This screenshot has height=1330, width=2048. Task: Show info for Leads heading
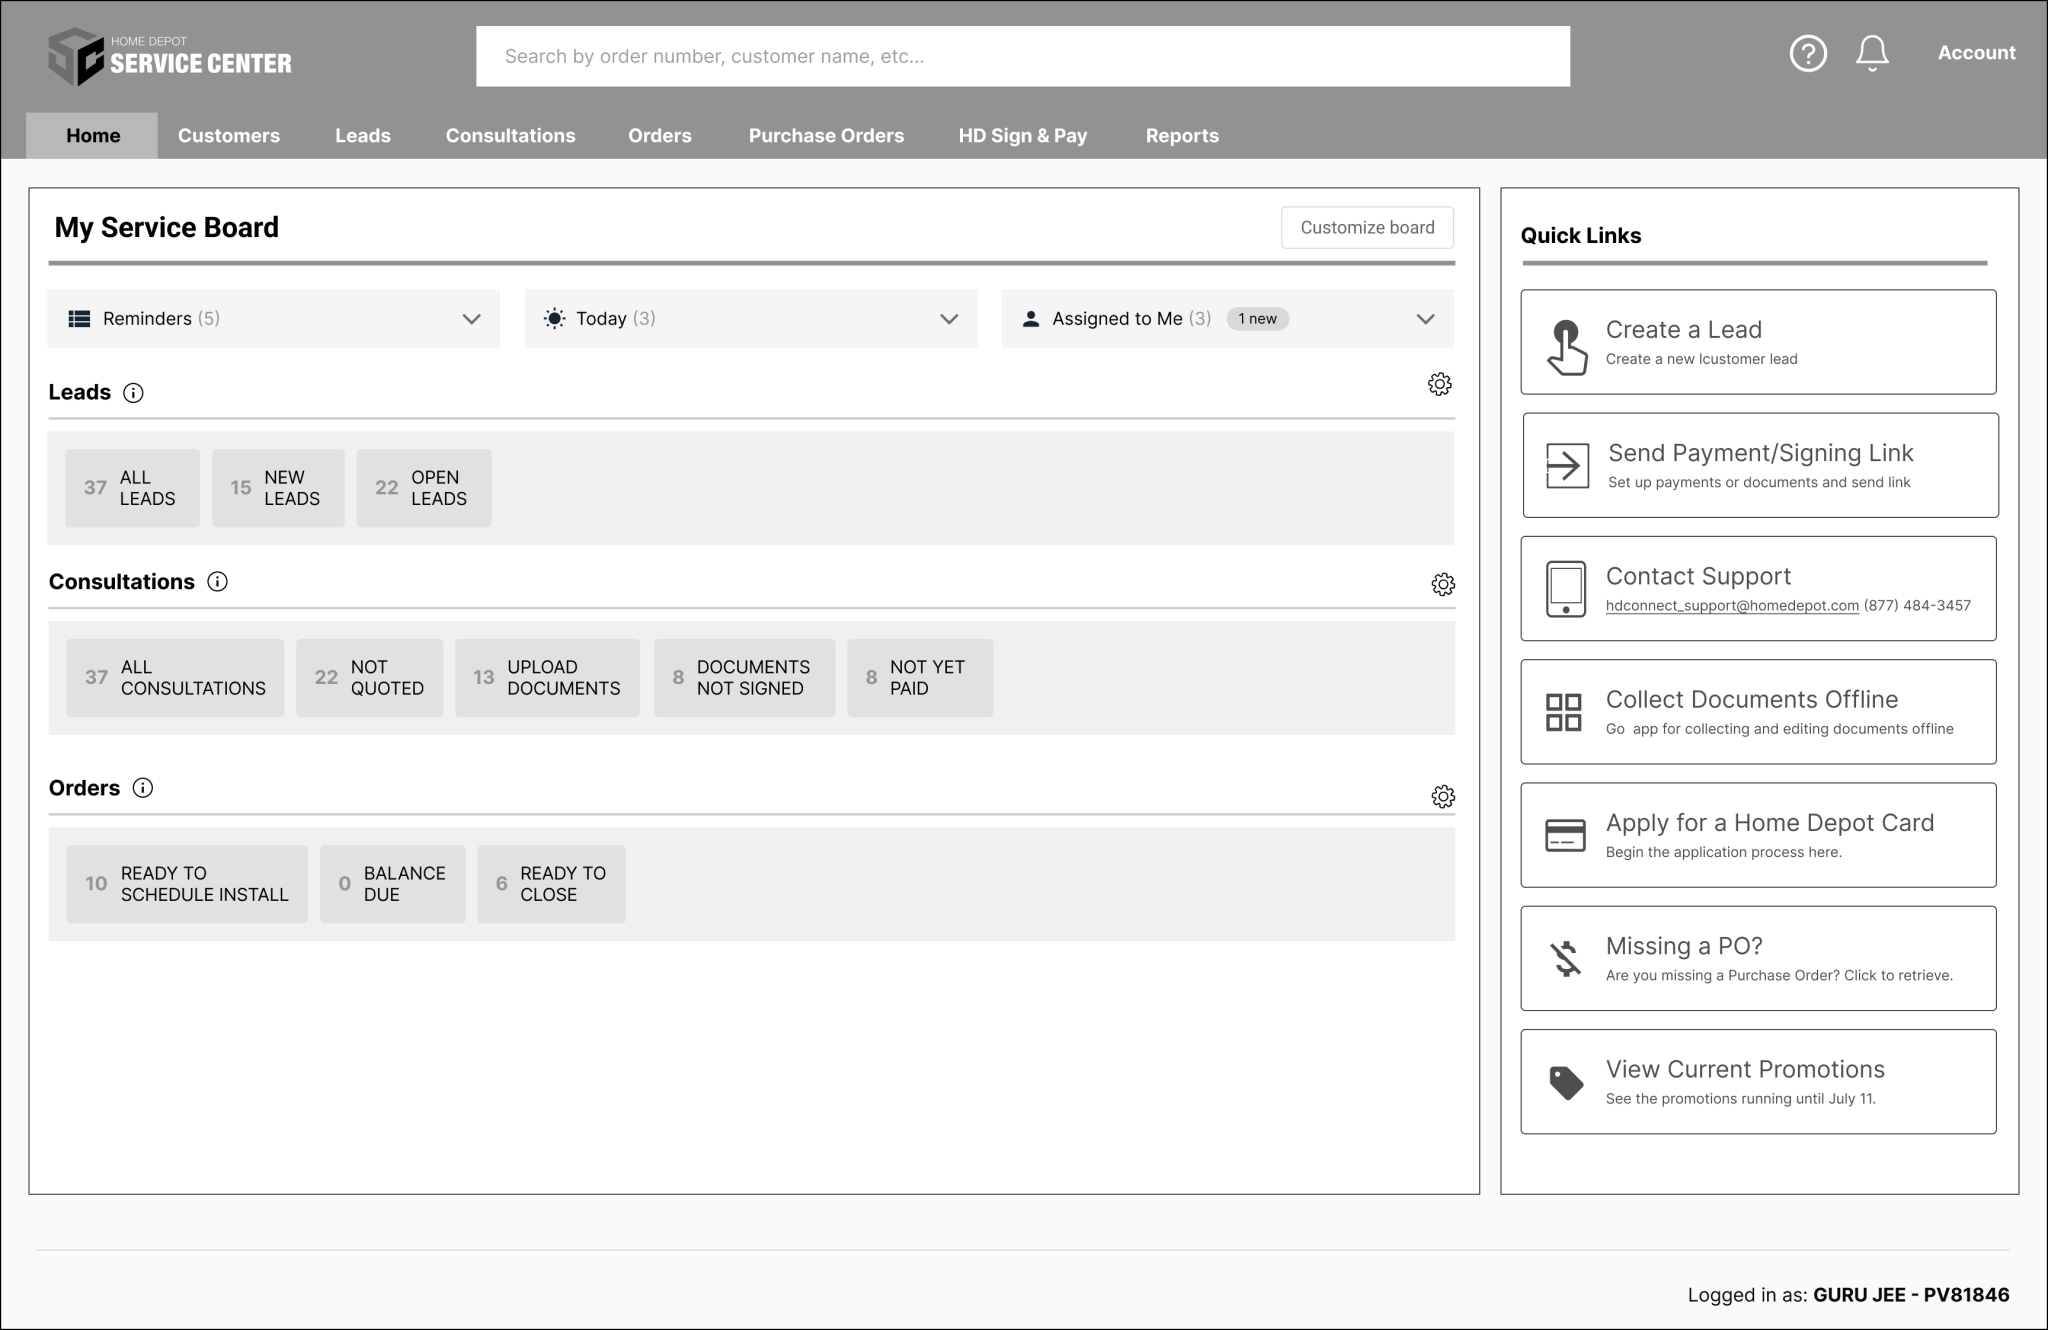(x=133, y=393)
